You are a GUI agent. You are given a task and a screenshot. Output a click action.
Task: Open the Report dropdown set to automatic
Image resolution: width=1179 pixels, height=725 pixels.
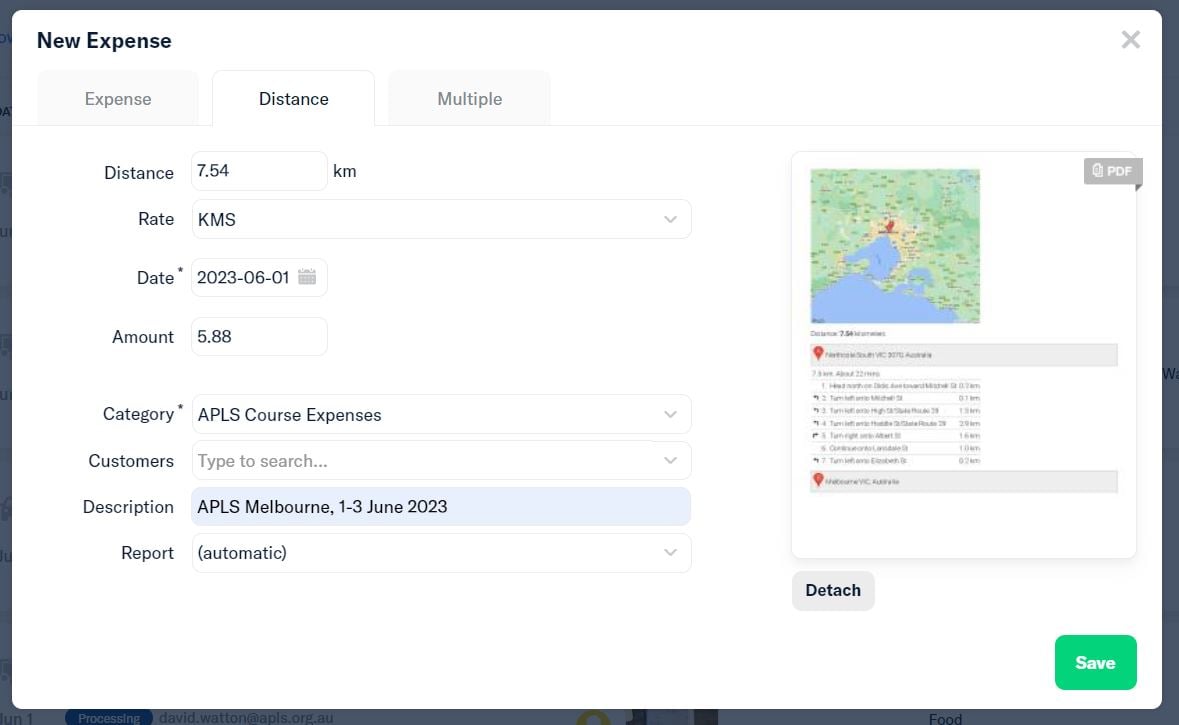[441, 552]
